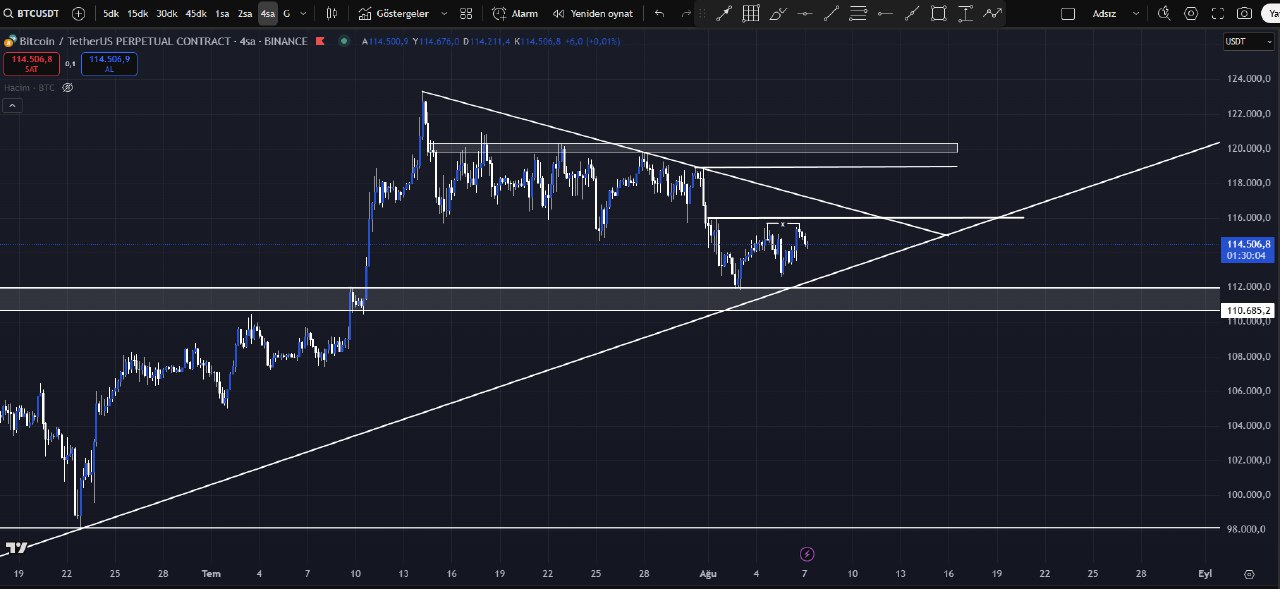The width and height of the screenshot is (1280, 589).
Task: Open the layout templates grid icon
Action: pyautogui.click(x=466, y=14)
